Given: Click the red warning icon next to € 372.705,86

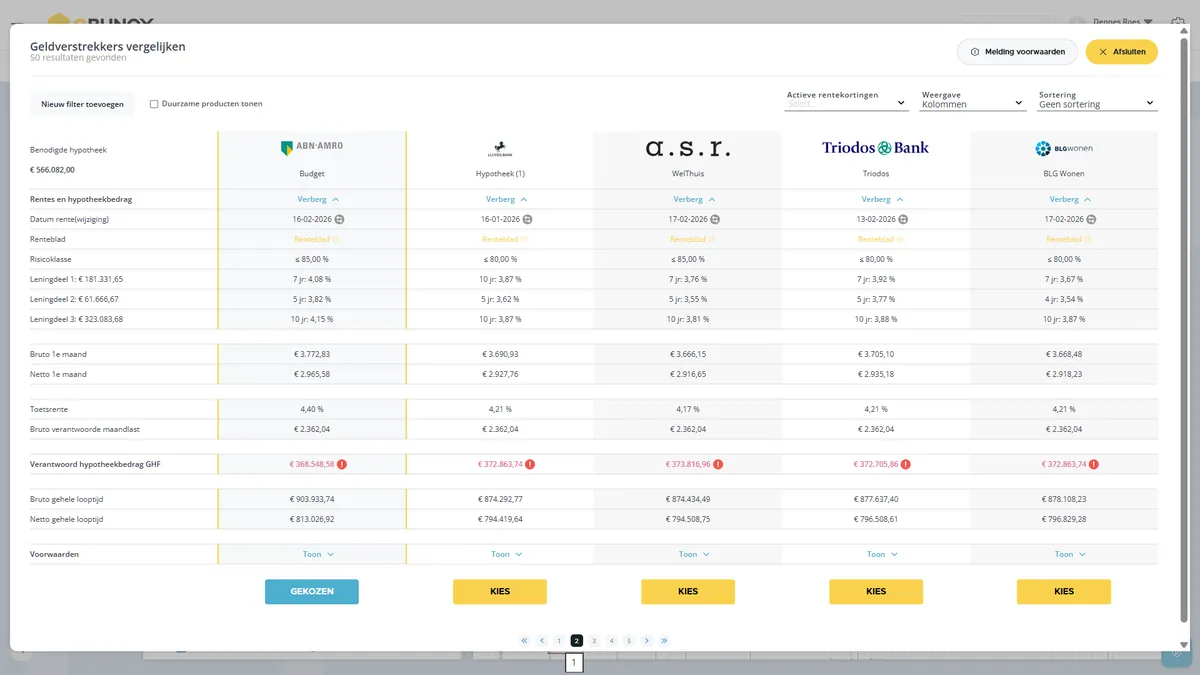Looking at the screenshot, I should tap(906, 464).
